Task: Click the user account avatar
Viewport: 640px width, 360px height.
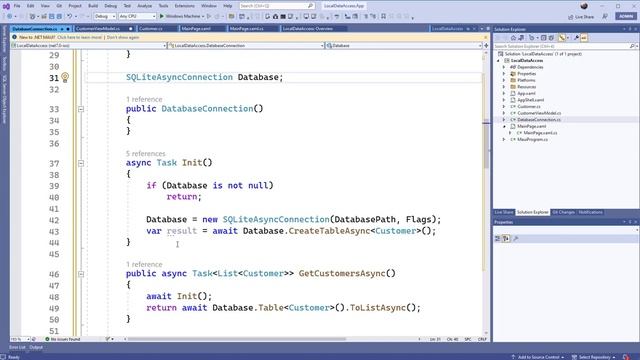Action: (584, 6)
